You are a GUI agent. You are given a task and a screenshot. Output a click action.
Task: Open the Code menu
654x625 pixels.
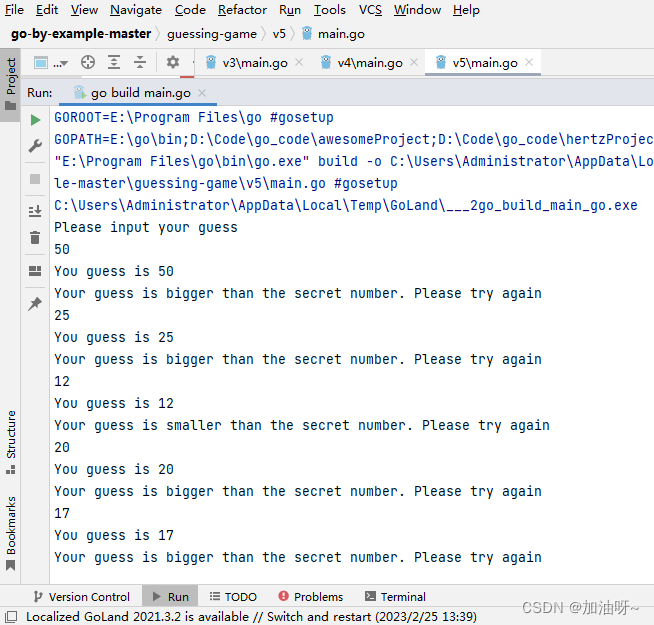pyautogui.click(x=190, y=10)
